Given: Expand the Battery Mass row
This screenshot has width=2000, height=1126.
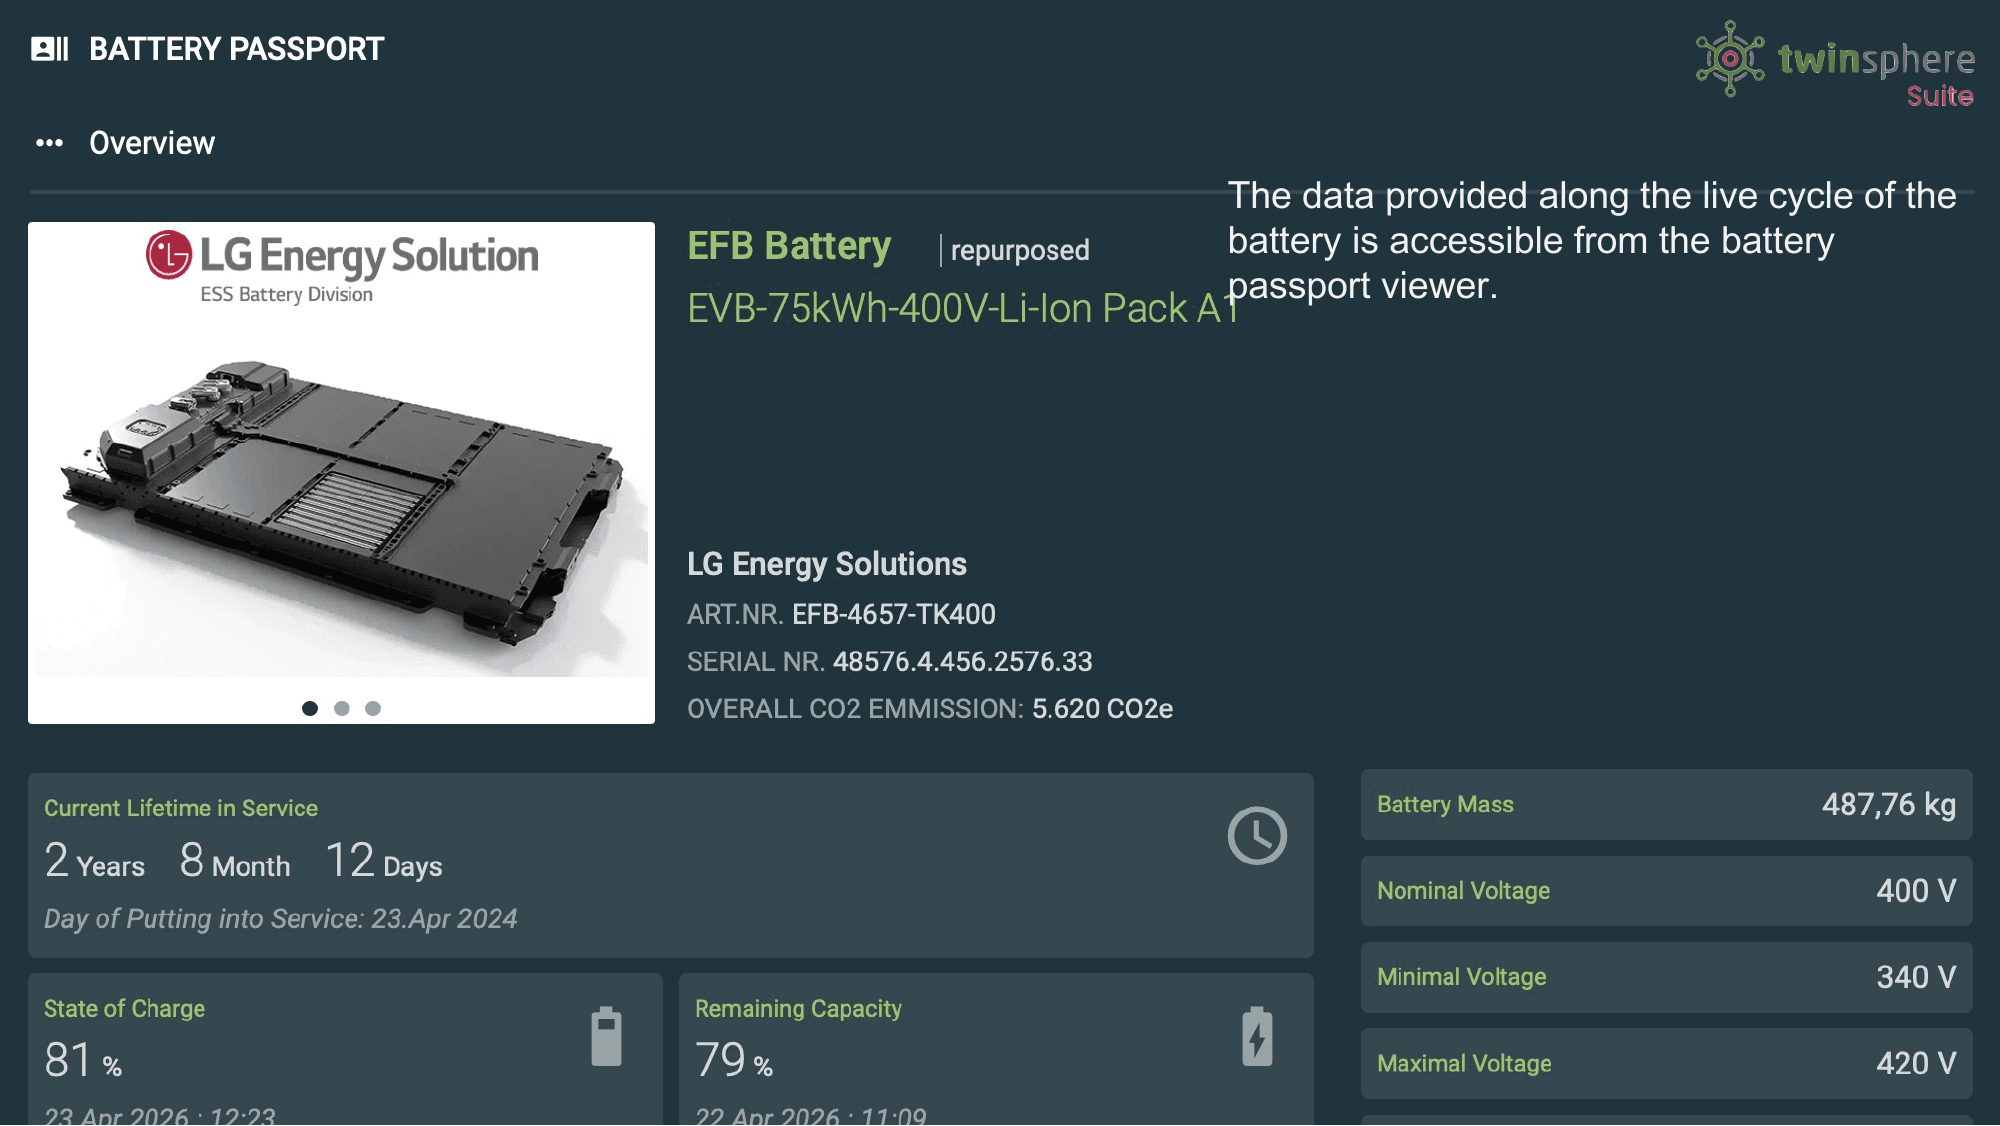Looking at the screenshot, I should [1665, 805].
